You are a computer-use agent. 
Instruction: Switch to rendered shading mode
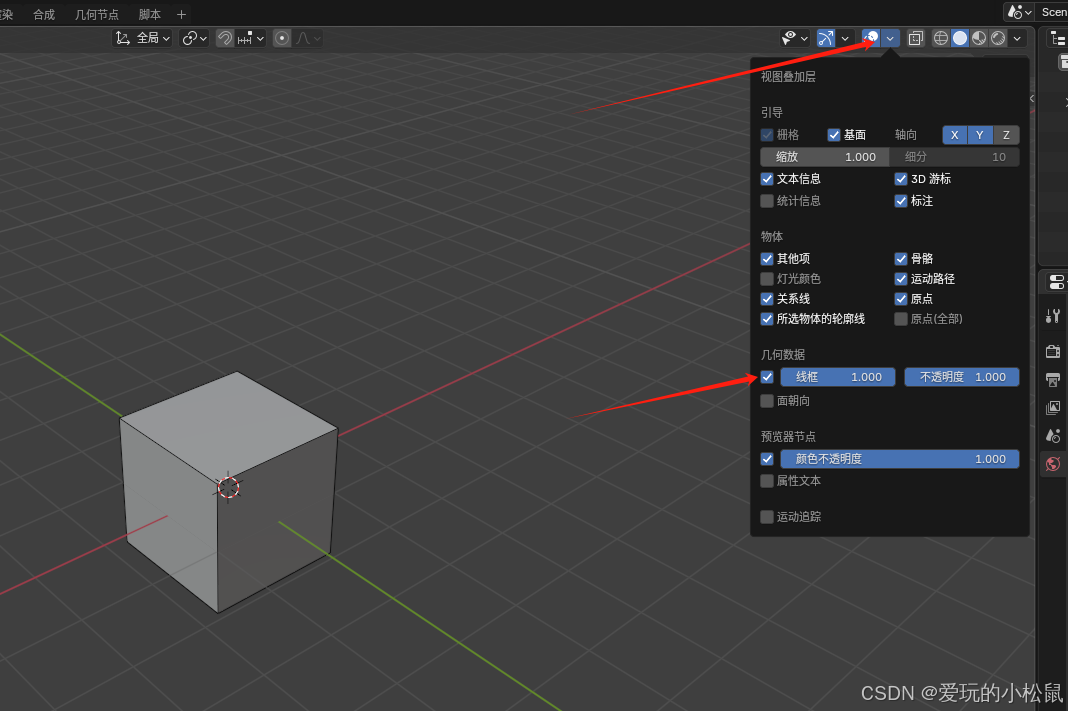(x=998, y=38)
